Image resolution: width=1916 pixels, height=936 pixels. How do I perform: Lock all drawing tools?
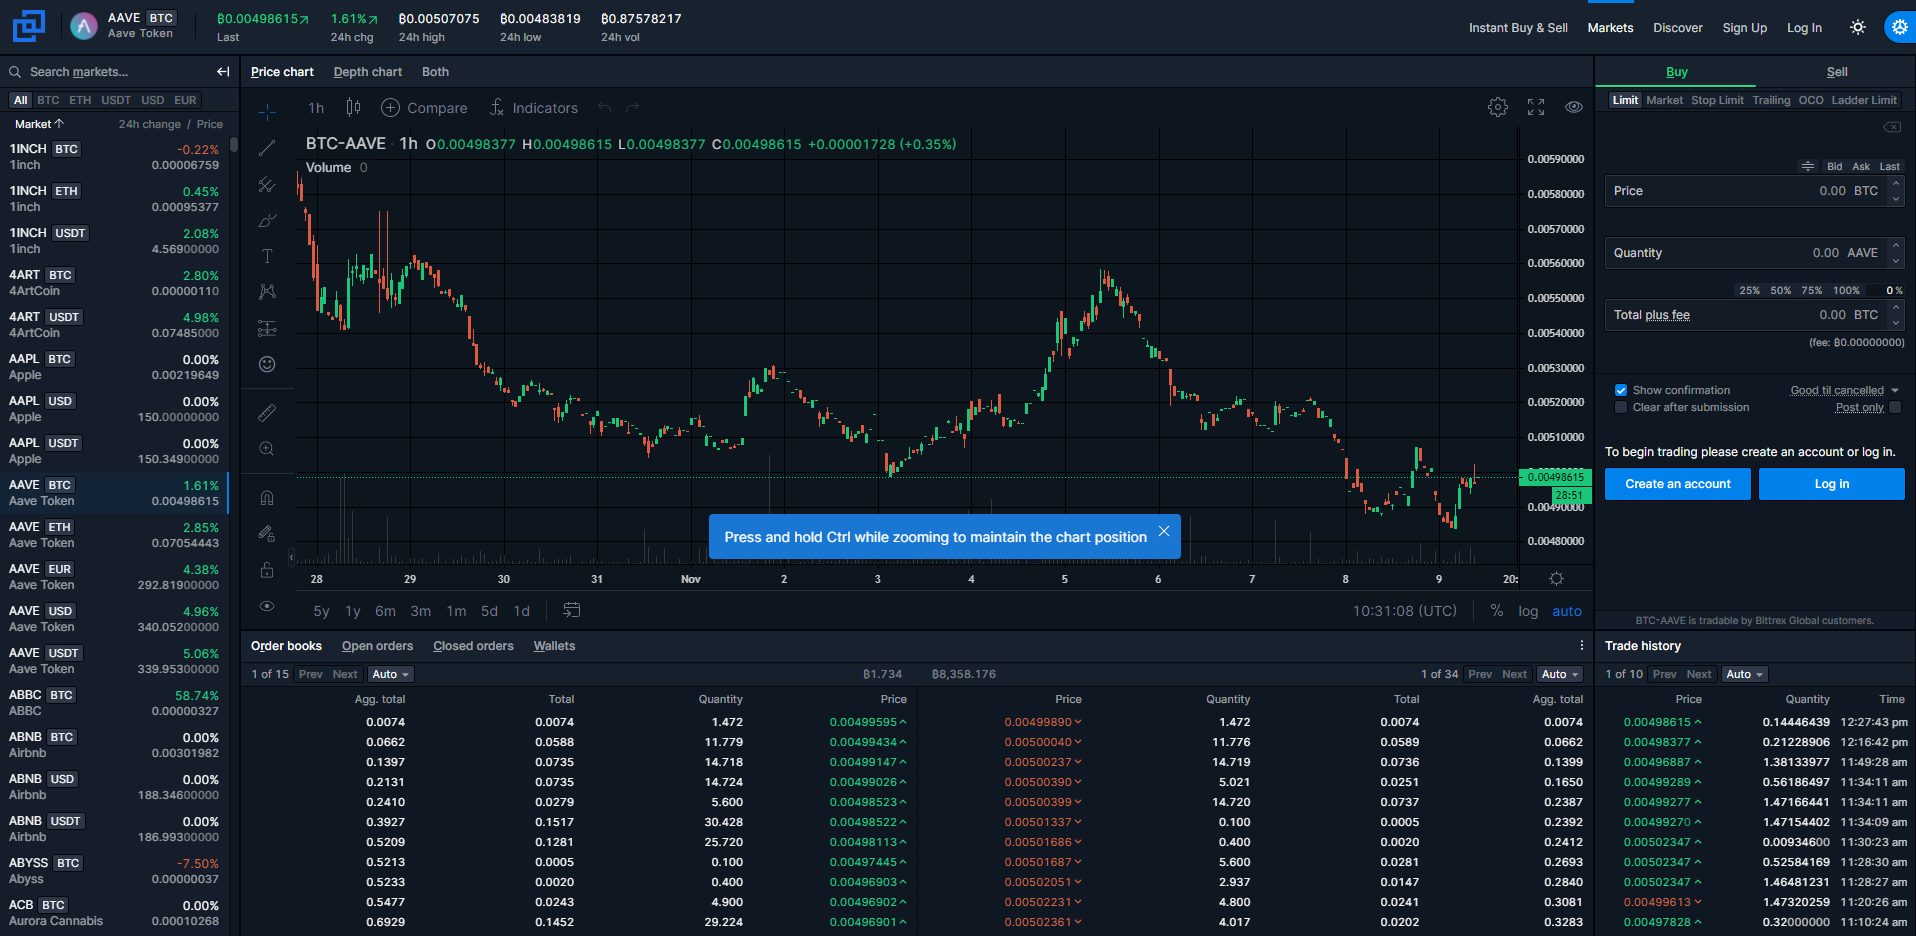pyautogui.click(x=267, y=570)
